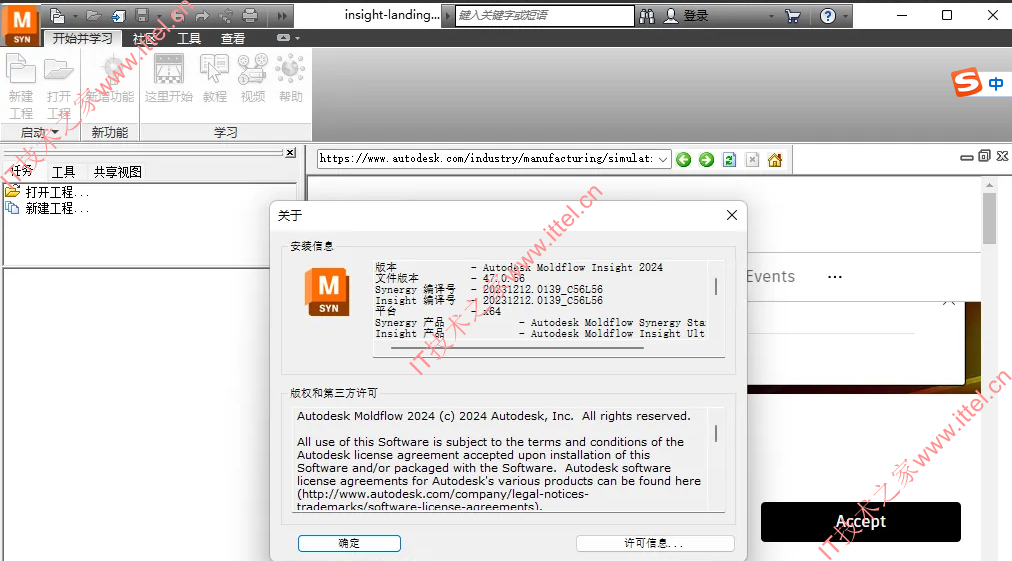The image size is (1012, 561).
Task: Select the 社区 ribbon tab
Action: click(145, 39)
